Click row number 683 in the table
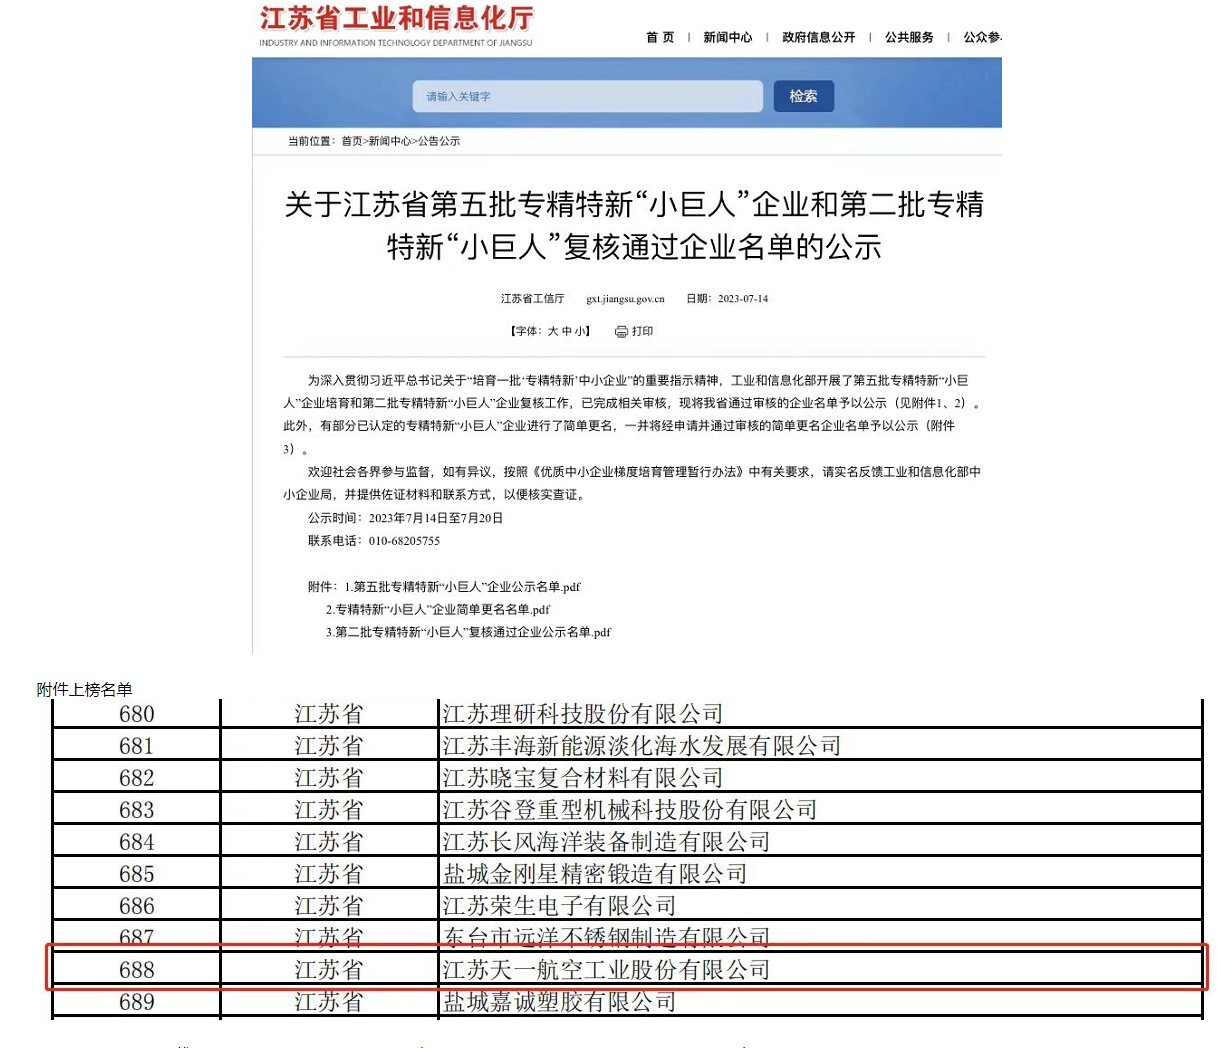This screenshot has width=1217, height=1048. tap(137, 810)
